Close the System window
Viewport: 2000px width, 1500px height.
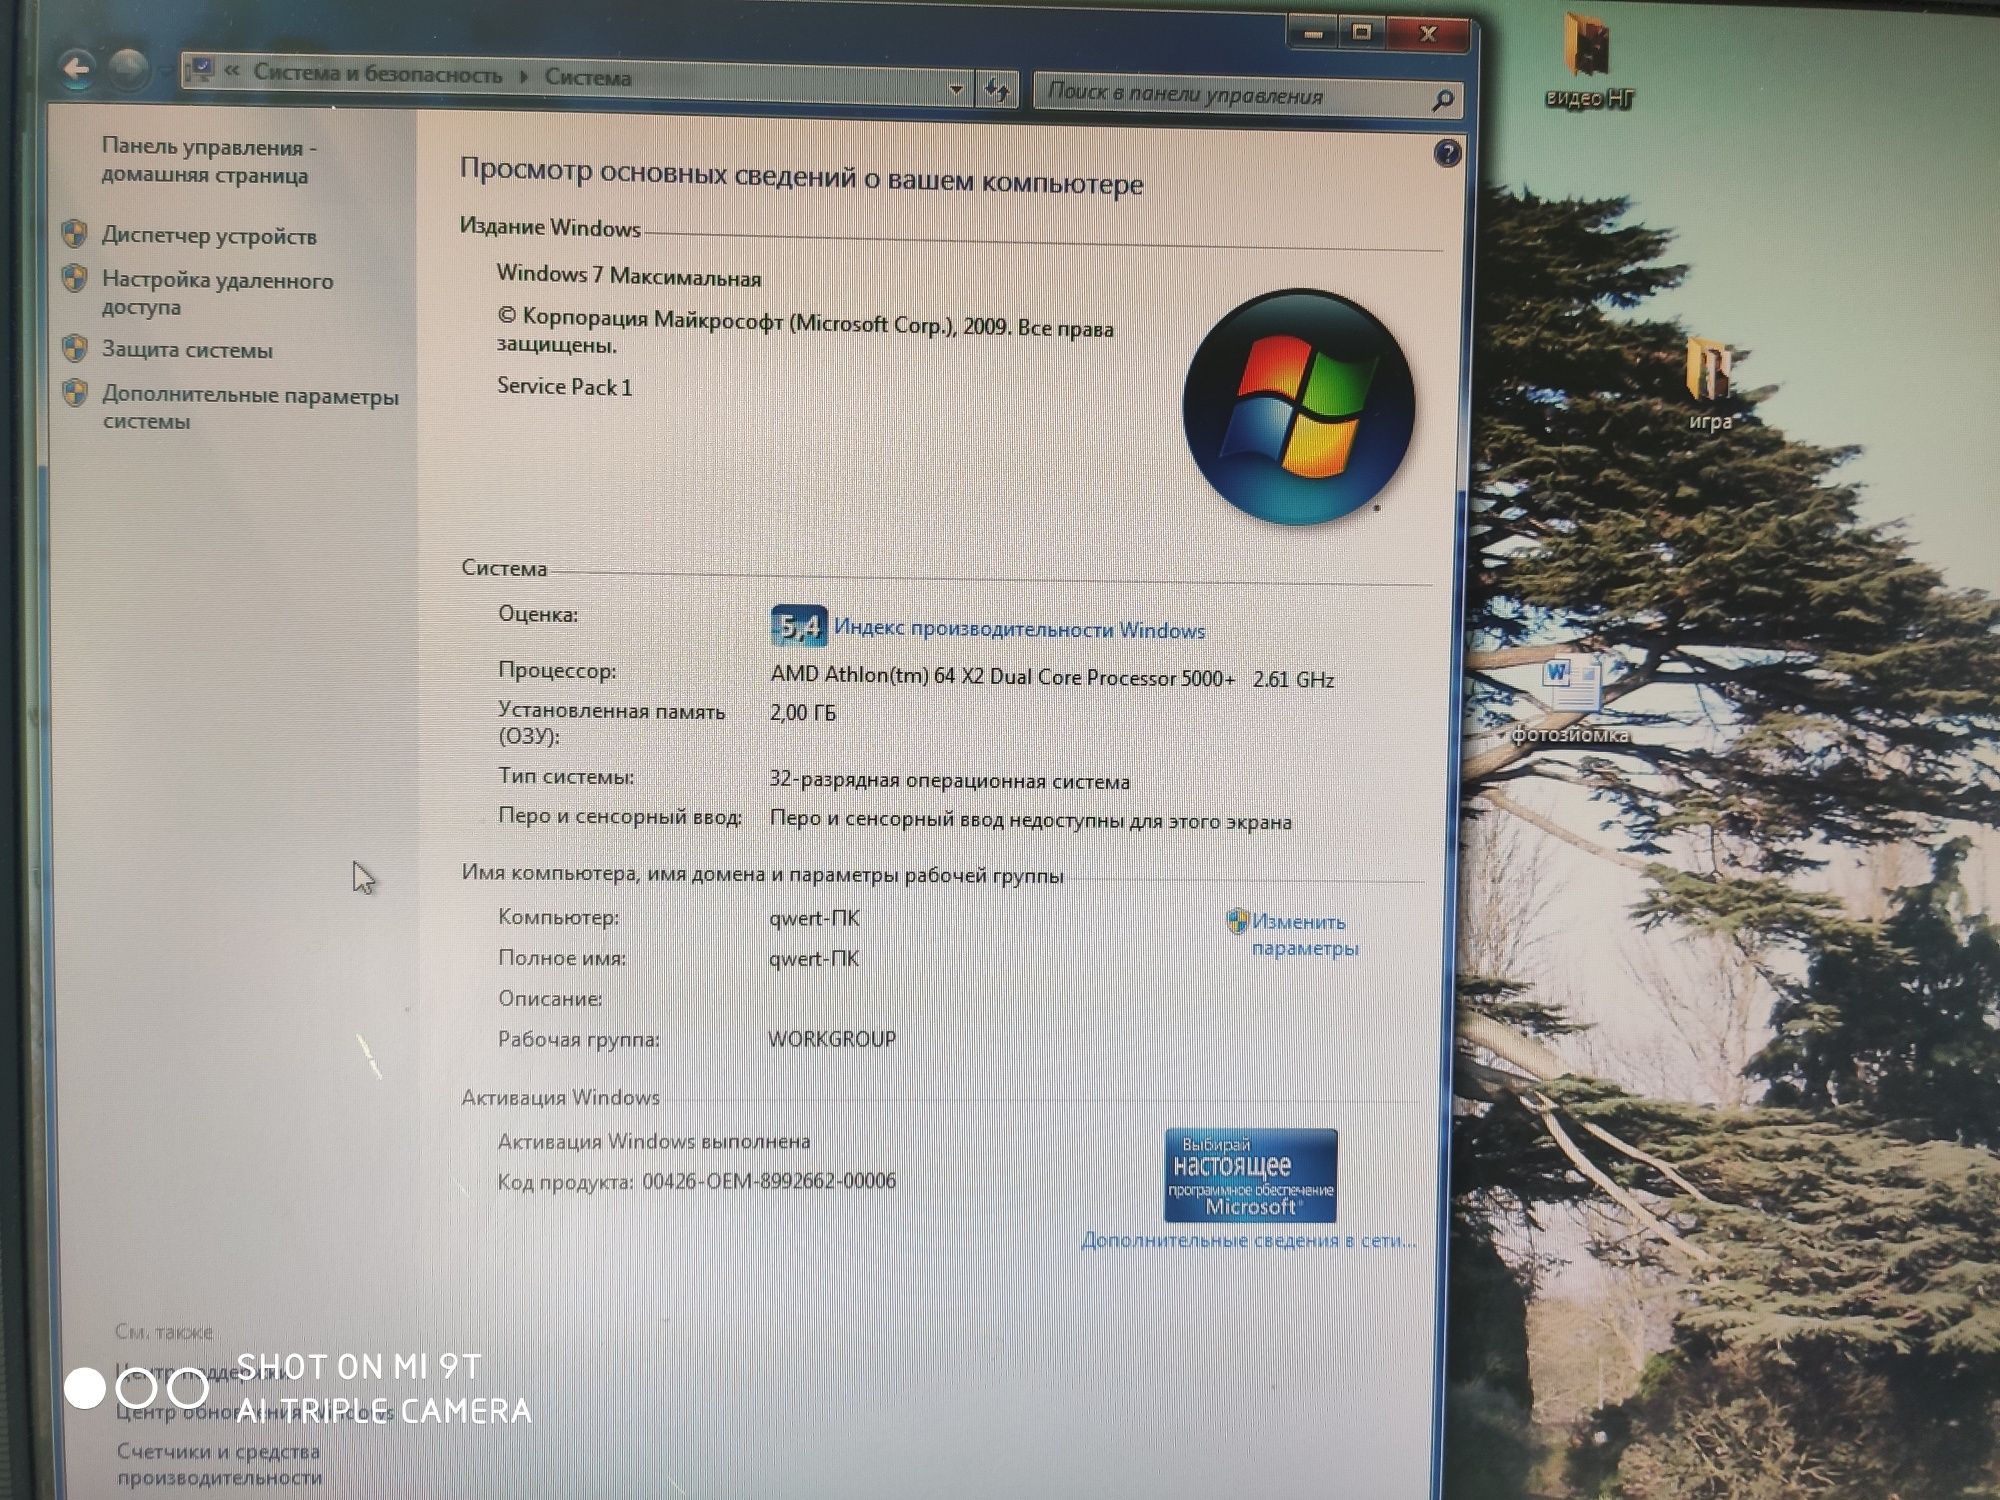click(1428, 34)
